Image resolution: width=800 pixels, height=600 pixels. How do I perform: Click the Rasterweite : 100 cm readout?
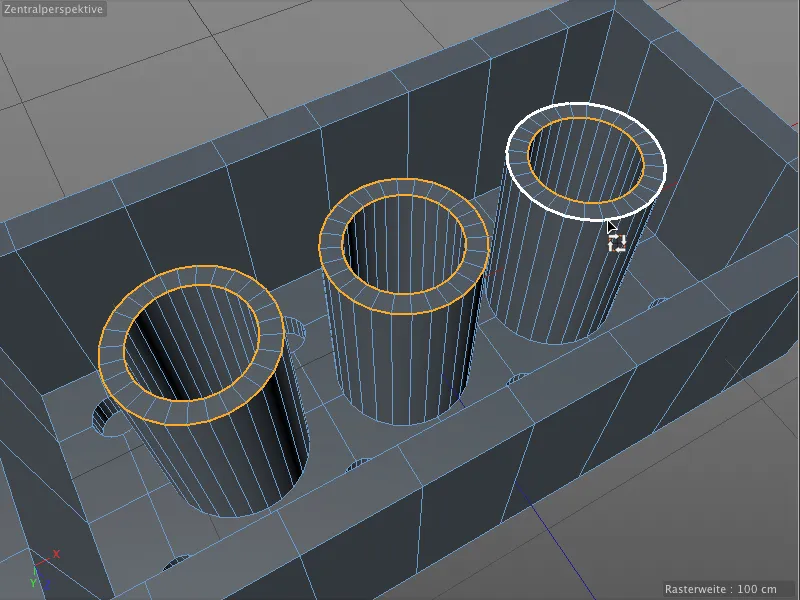coord(720,589)
